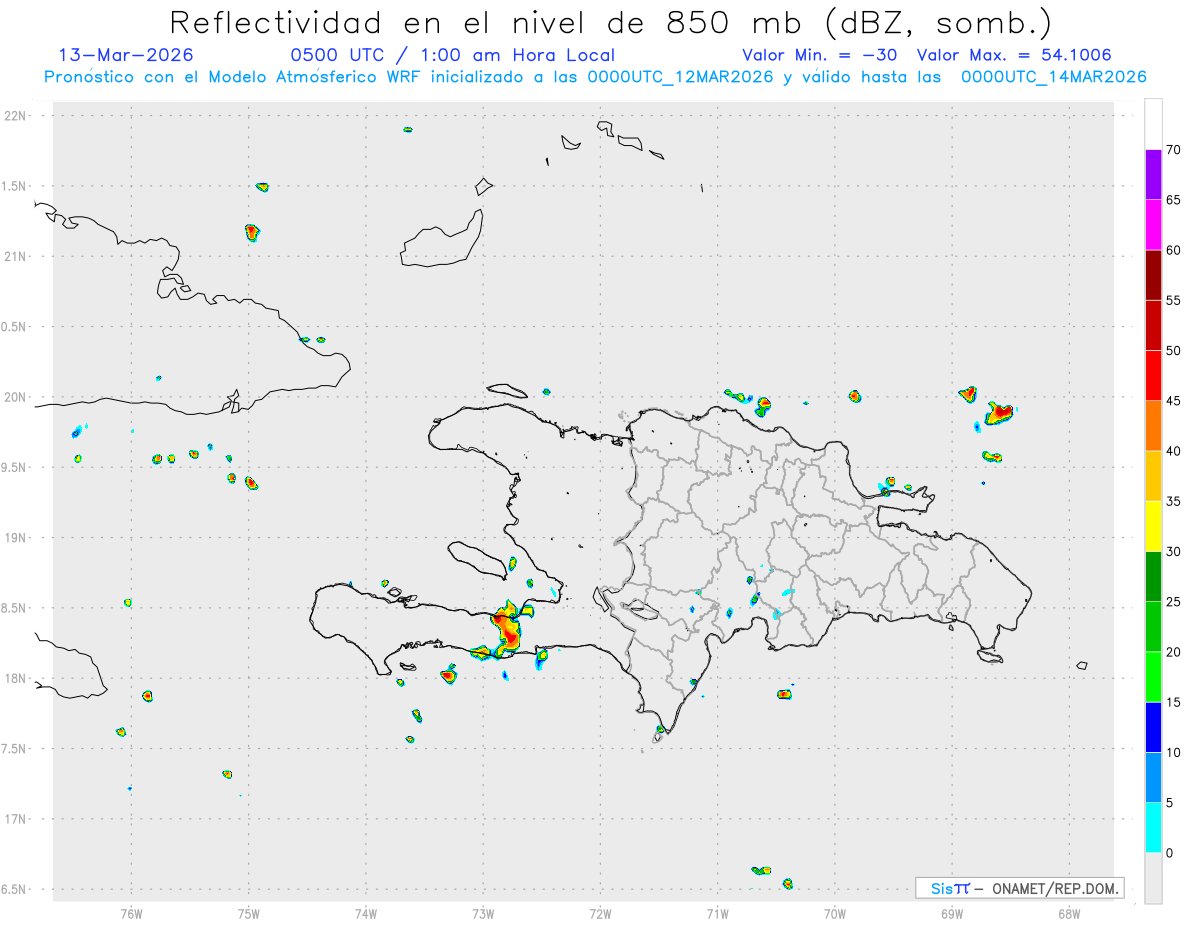
Task: Click the purple 65–70 dBZ colorbar segment
Action: tap(1153, 174)
